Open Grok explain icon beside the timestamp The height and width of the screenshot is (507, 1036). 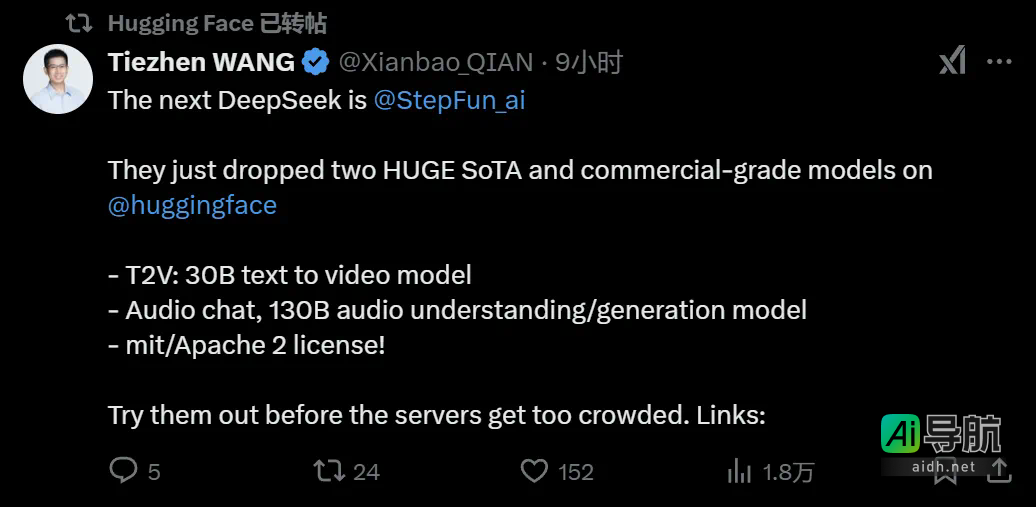(952, 61)
